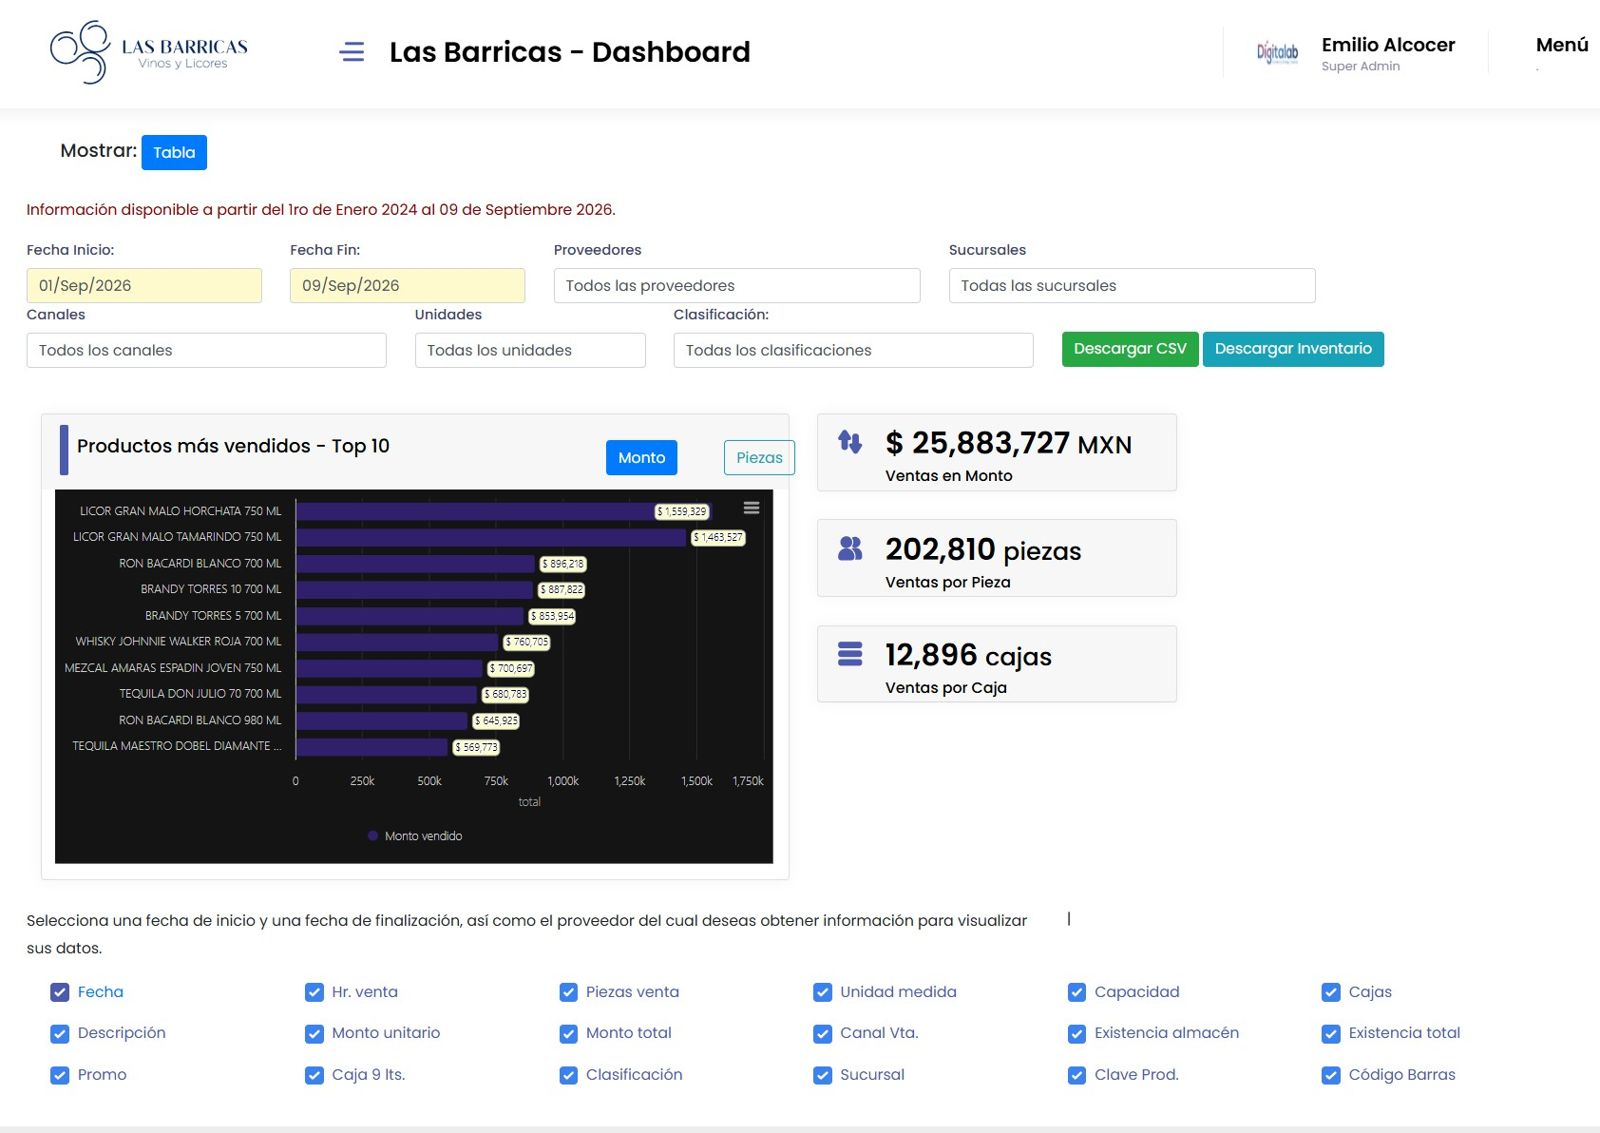Click the $ 569,773 data label
This screenshot has width=1600, height=1133.
click(476, 747)
